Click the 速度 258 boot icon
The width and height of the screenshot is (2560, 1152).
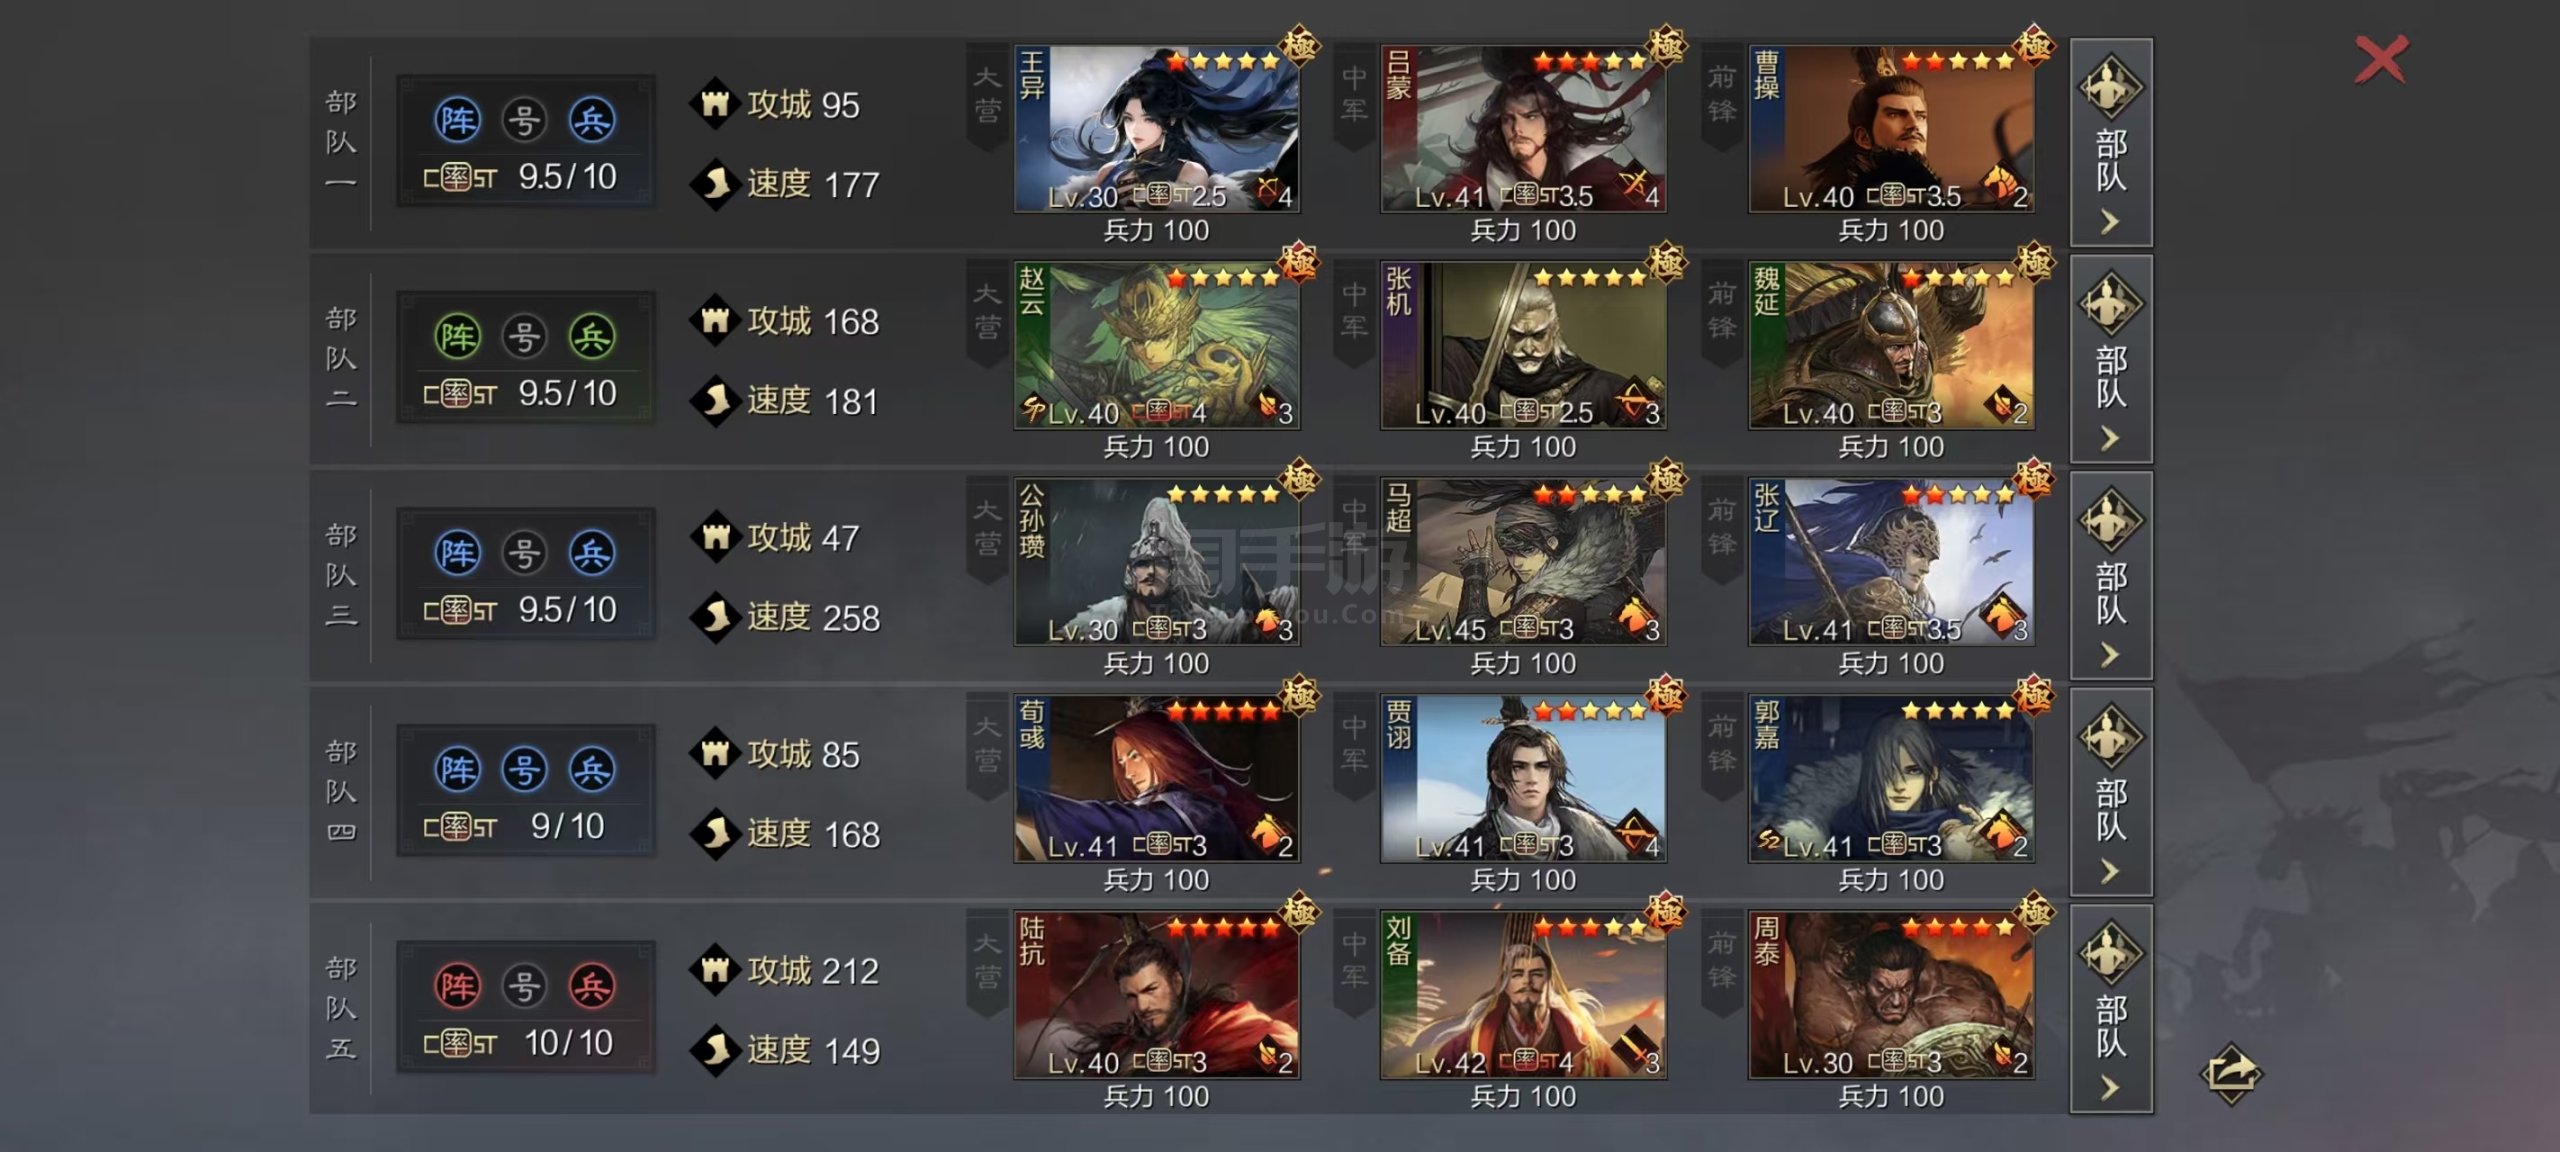[x=715, y=617]
